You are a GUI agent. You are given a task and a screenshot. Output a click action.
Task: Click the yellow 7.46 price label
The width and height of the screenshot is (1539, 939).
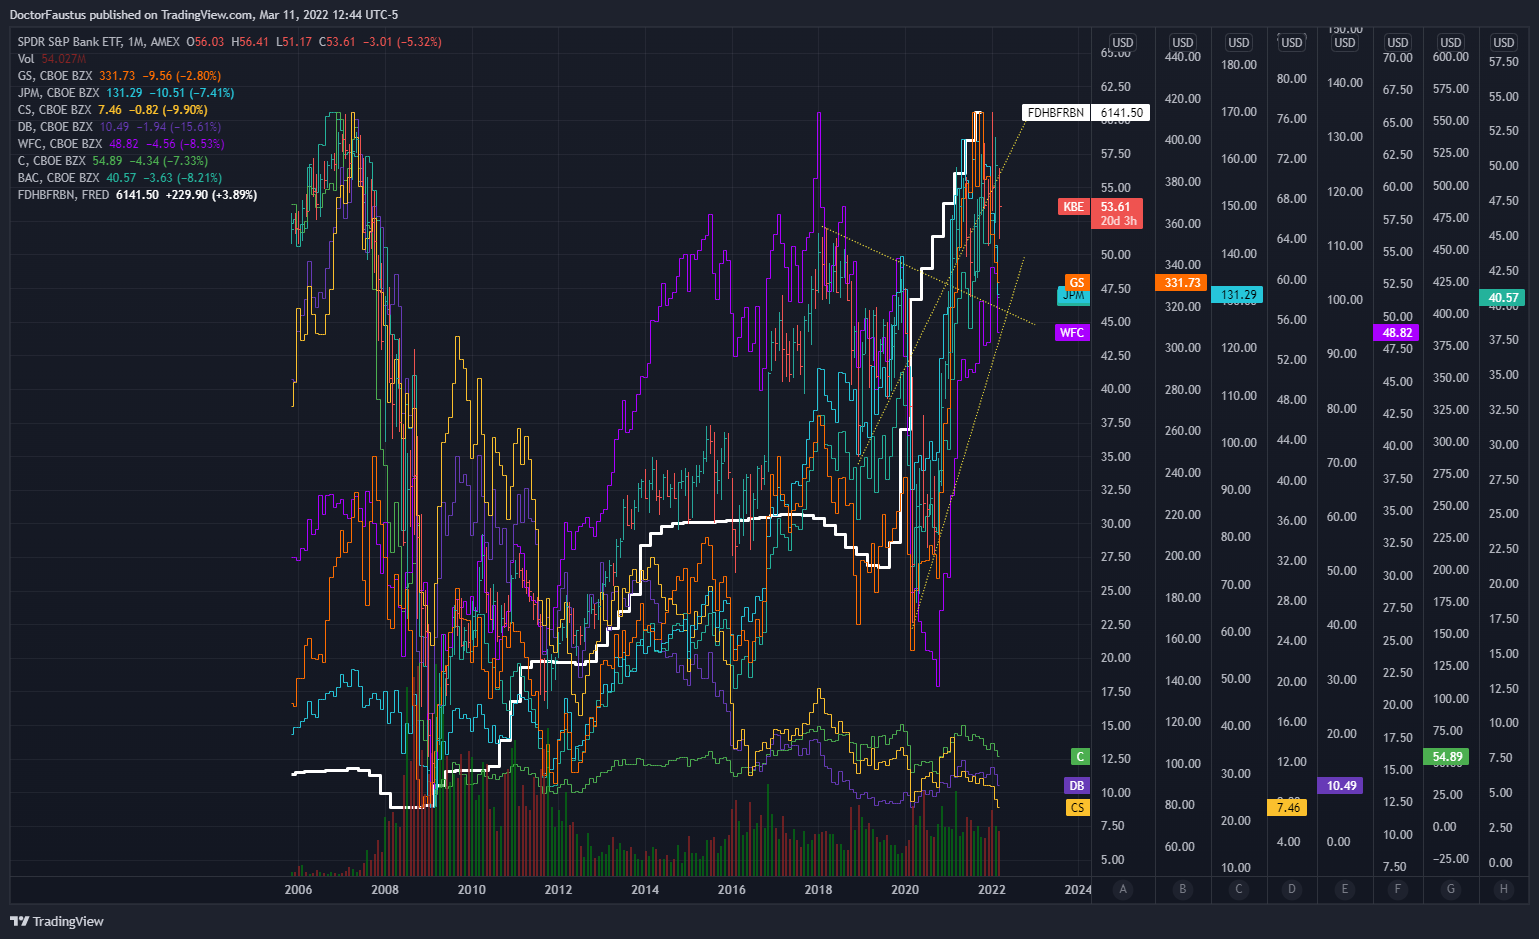coord(1288,808)
